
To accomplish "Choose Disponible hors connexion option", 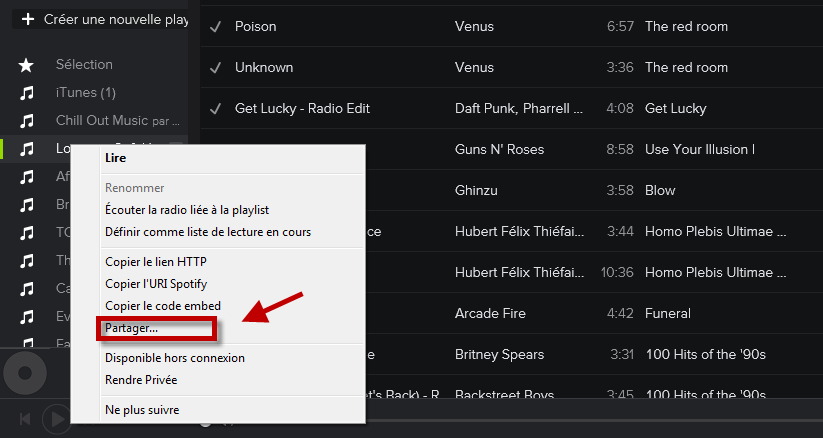I will pyautogui.click(x=175, y=357).
